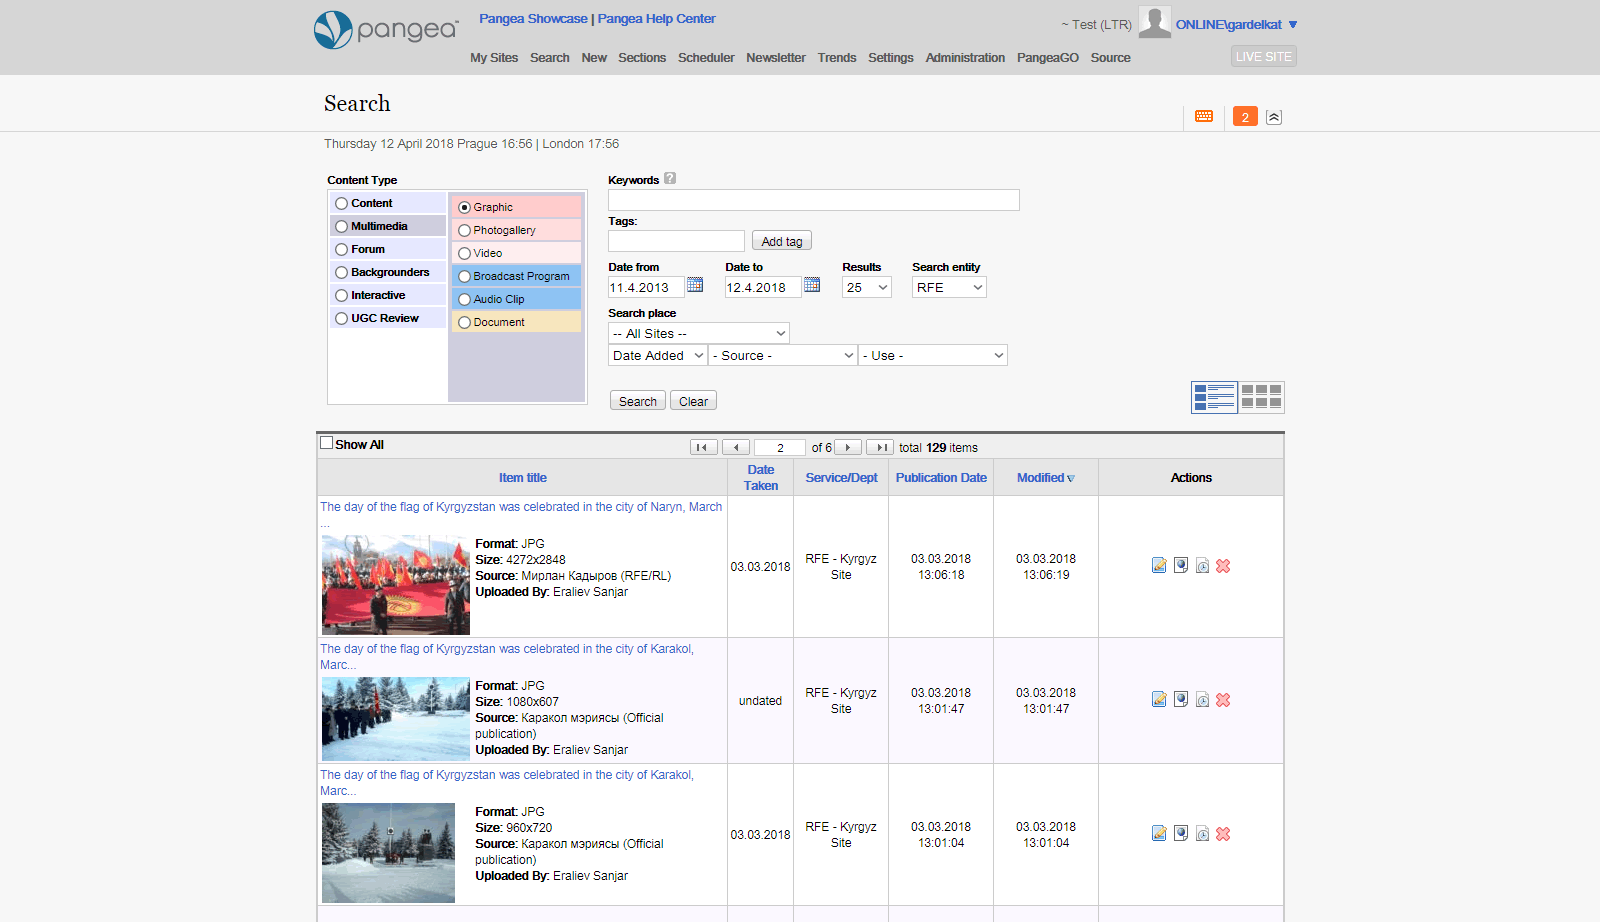Select the Multimedia content type
The width and height of the screenshot is (1600, 922).
342,227
